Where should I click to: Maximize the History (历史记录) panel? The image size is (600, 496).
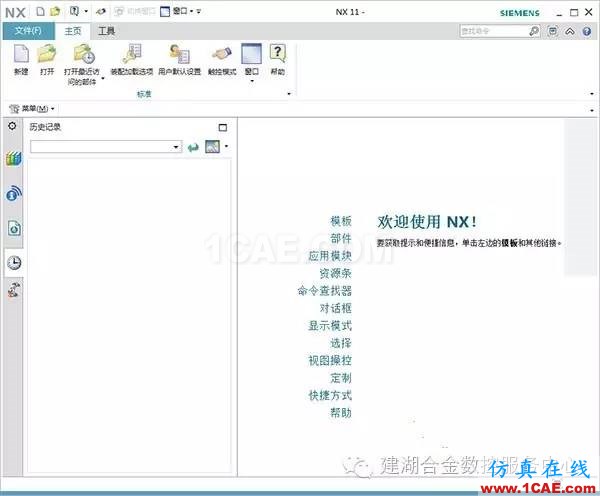click(x=223, y=127)
